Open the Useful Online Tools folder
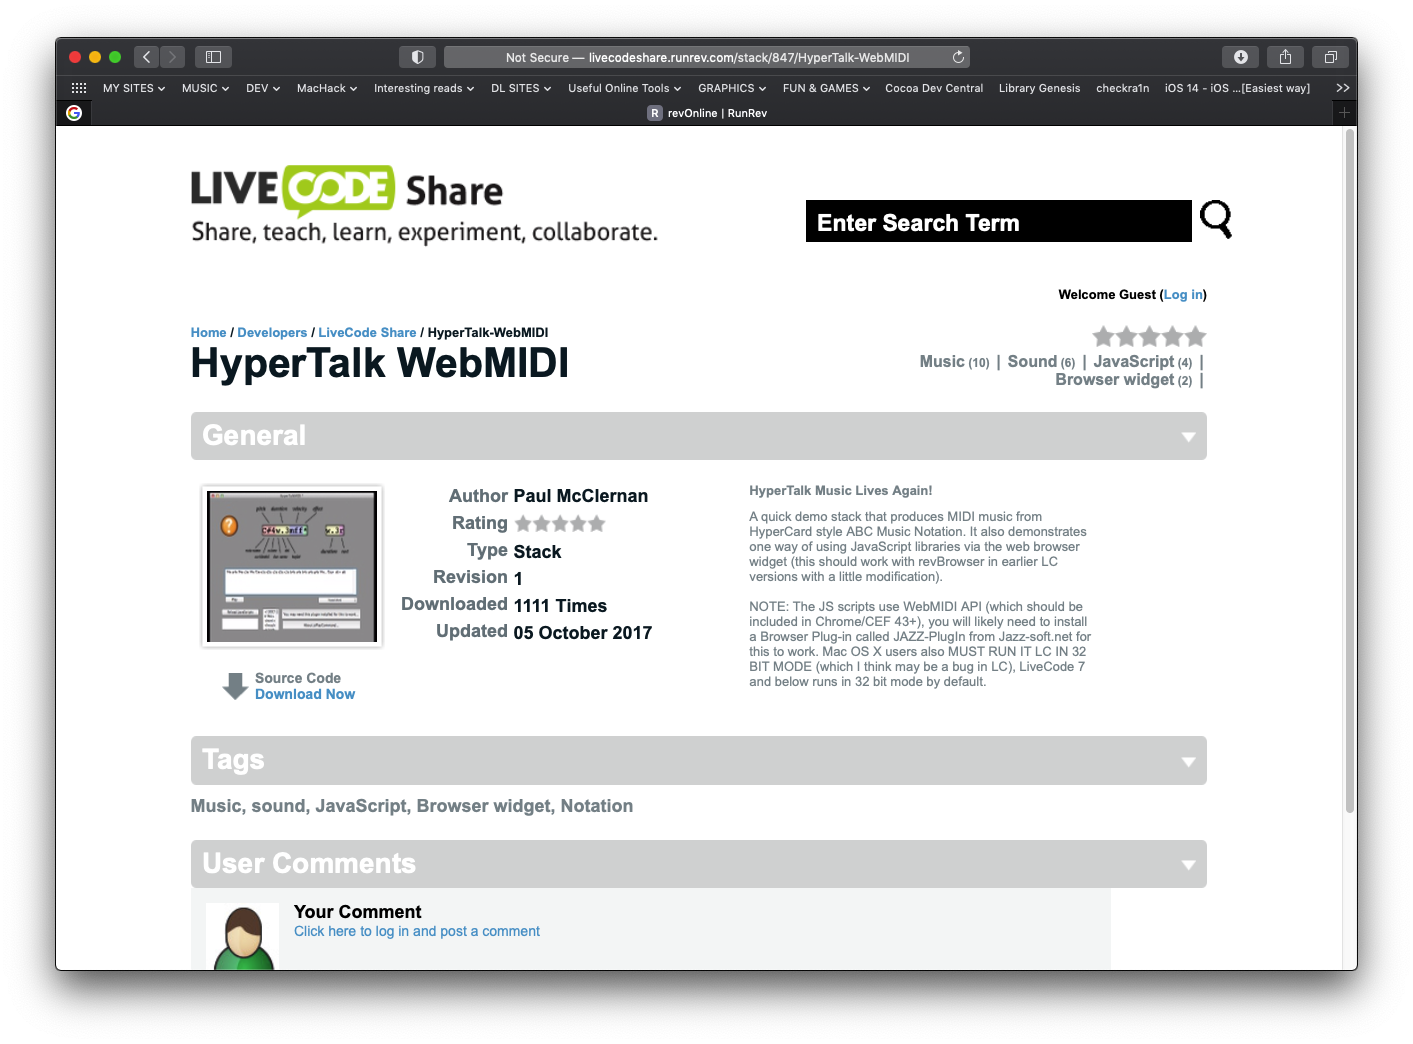 (x=624, y=88)
